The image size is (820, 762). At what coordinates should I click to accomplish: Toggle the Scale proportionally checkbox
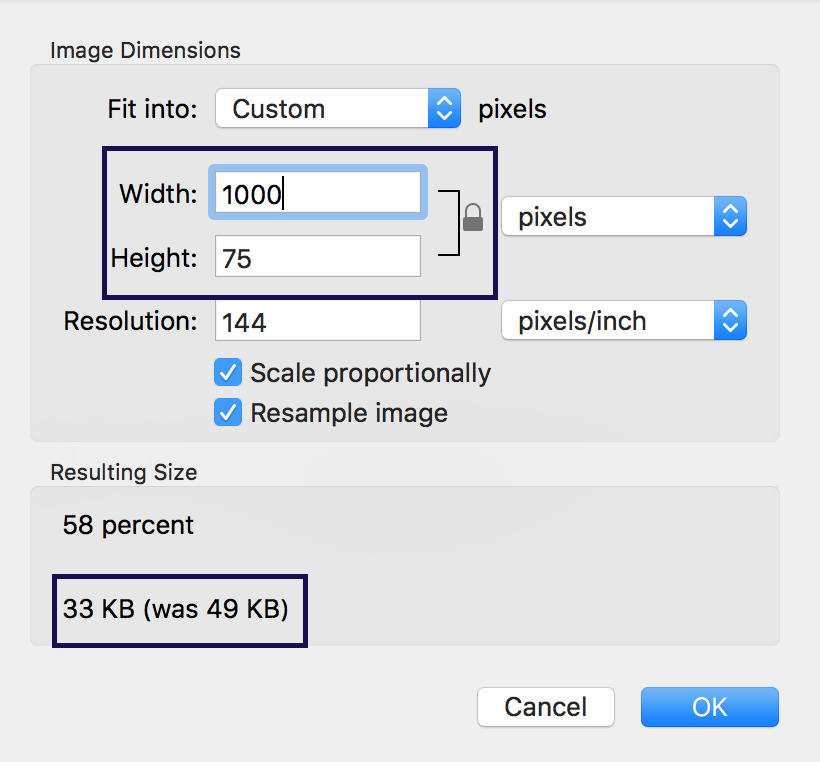tap(228, 374)
